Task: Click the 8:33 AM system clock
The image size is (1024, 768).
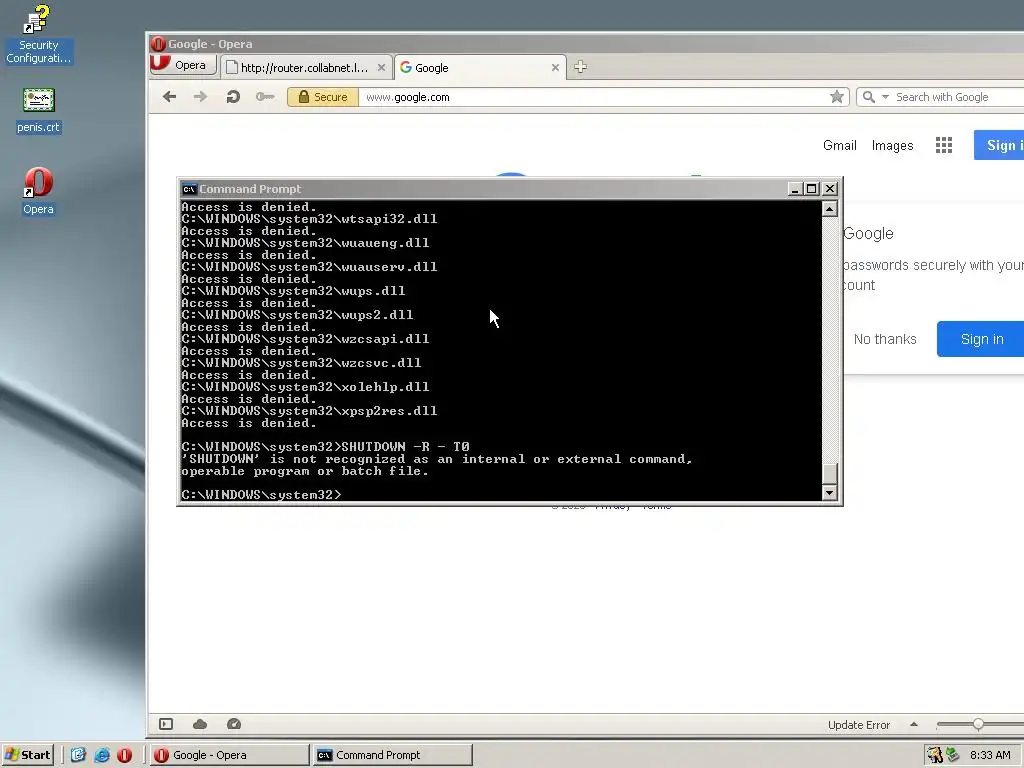Action: 990,755
